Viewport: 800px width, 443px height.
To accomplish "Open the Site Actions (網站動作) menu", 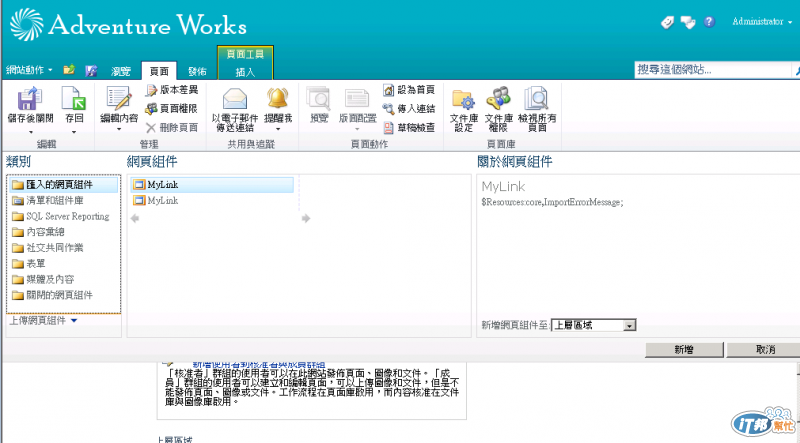I will [29, 70].
